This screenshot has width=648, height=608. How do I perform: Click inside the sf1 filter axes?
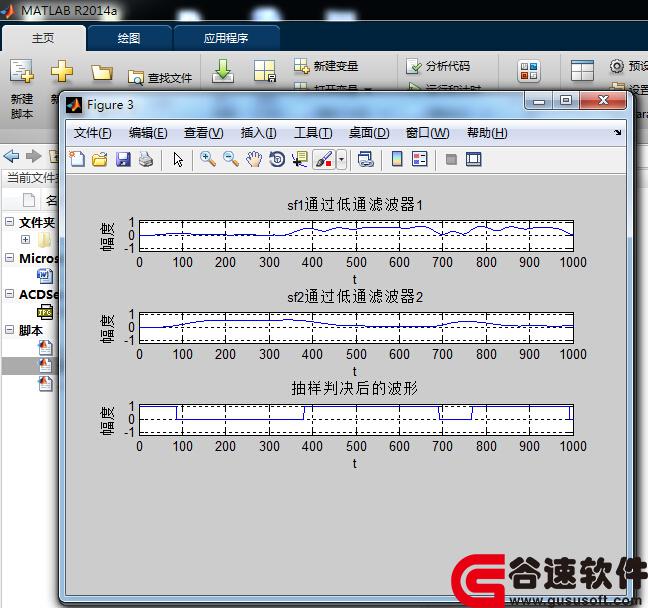point(356,236)
